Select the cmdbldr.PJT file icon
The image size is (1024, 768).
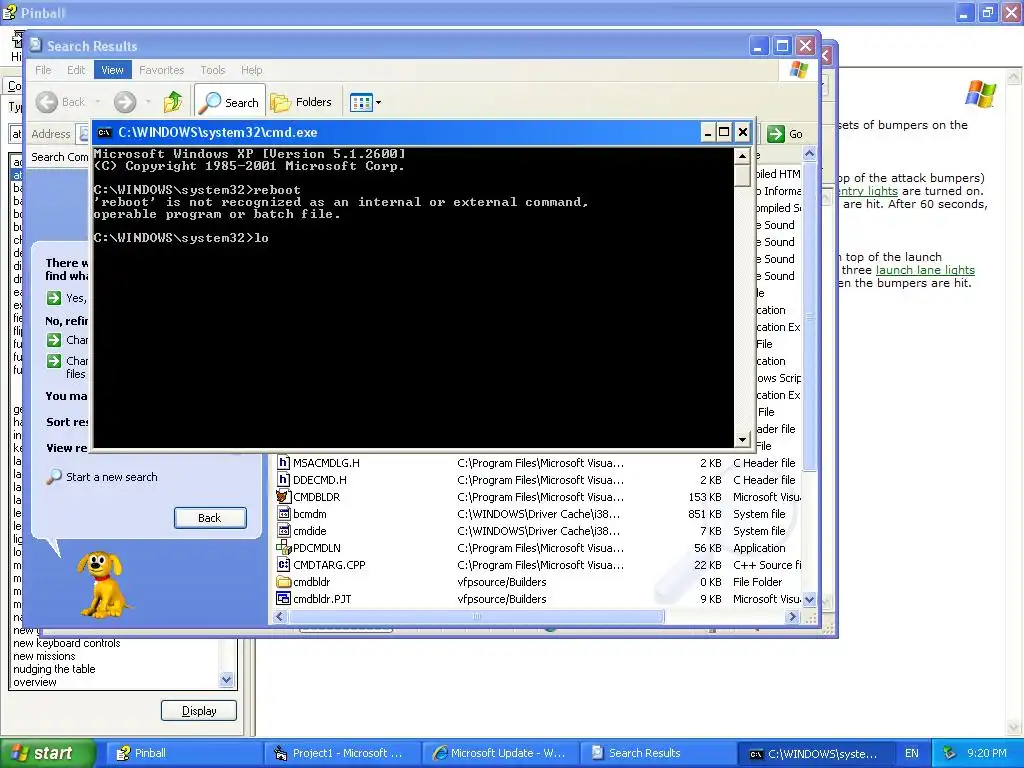283,599
